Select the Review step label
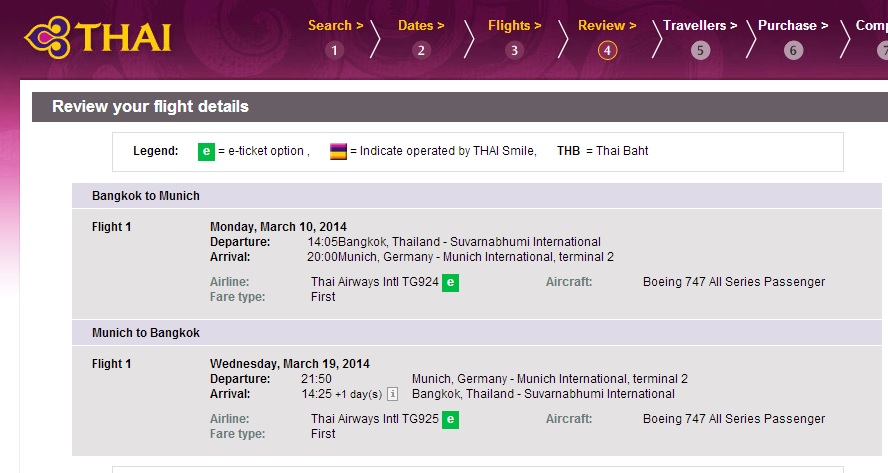Image resolution: width=888 pixels, height=473 pixels. [607, 26]
